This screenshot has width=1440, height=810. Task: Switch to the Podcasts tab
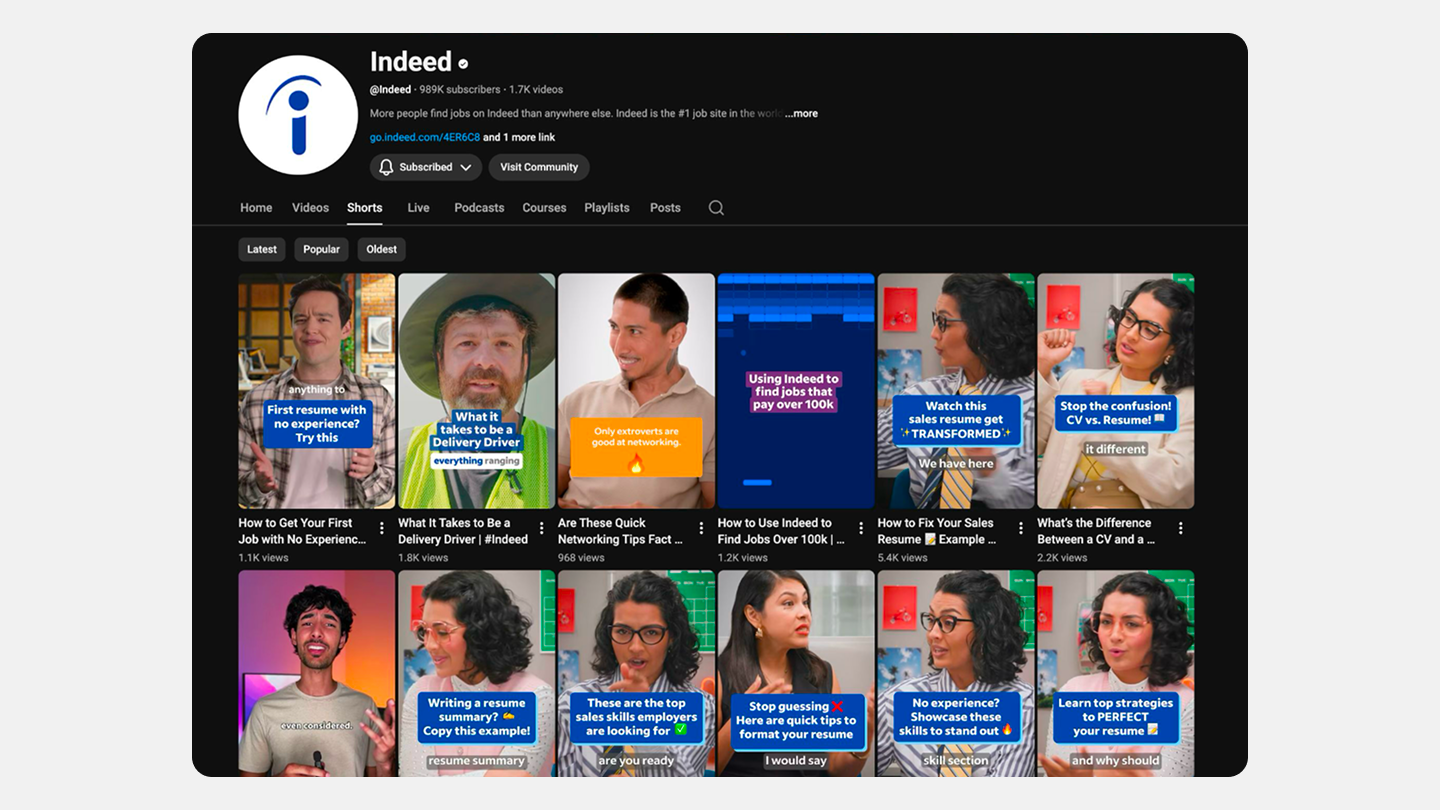click(478, 207)
